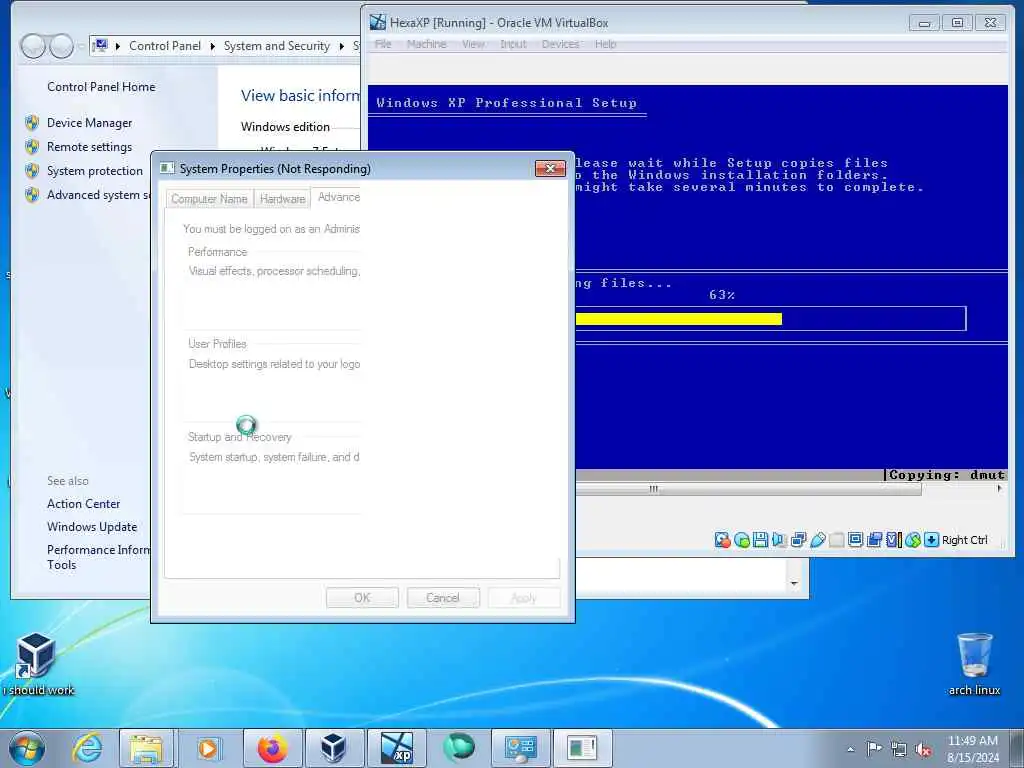
Task: Click the USB devices icon in VirtualBox status bar
Action: [818, 540]
